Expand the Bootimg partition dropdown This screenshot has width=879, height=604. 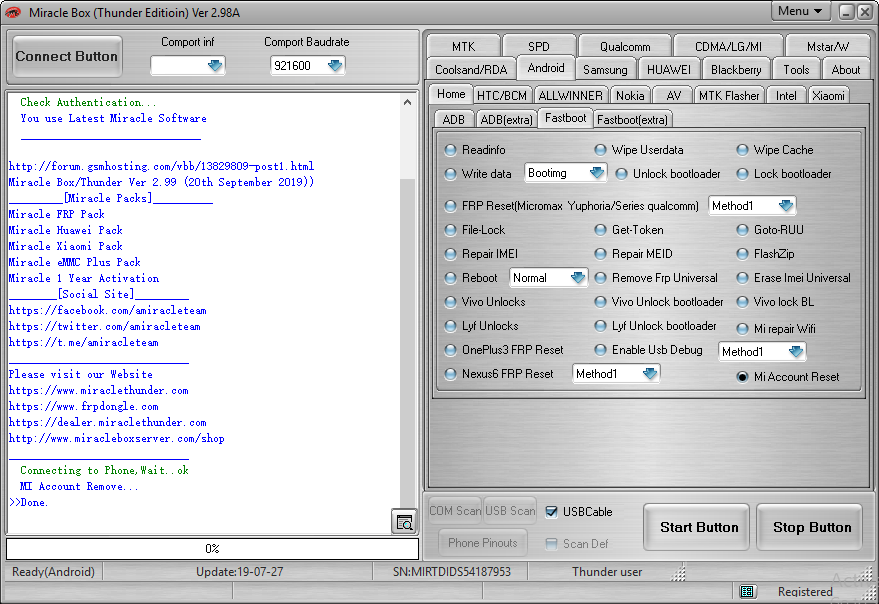coord(597,173)
